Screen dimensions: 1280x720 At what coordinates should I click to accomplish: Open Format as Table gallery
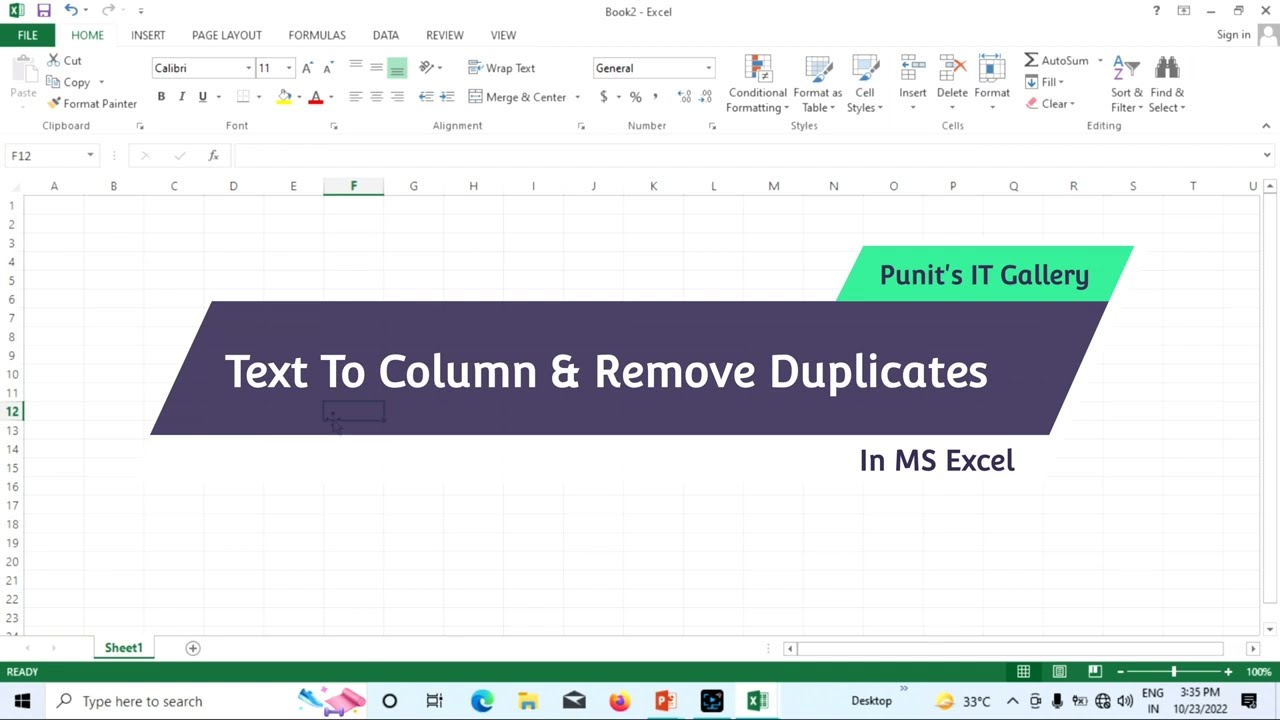818,84
